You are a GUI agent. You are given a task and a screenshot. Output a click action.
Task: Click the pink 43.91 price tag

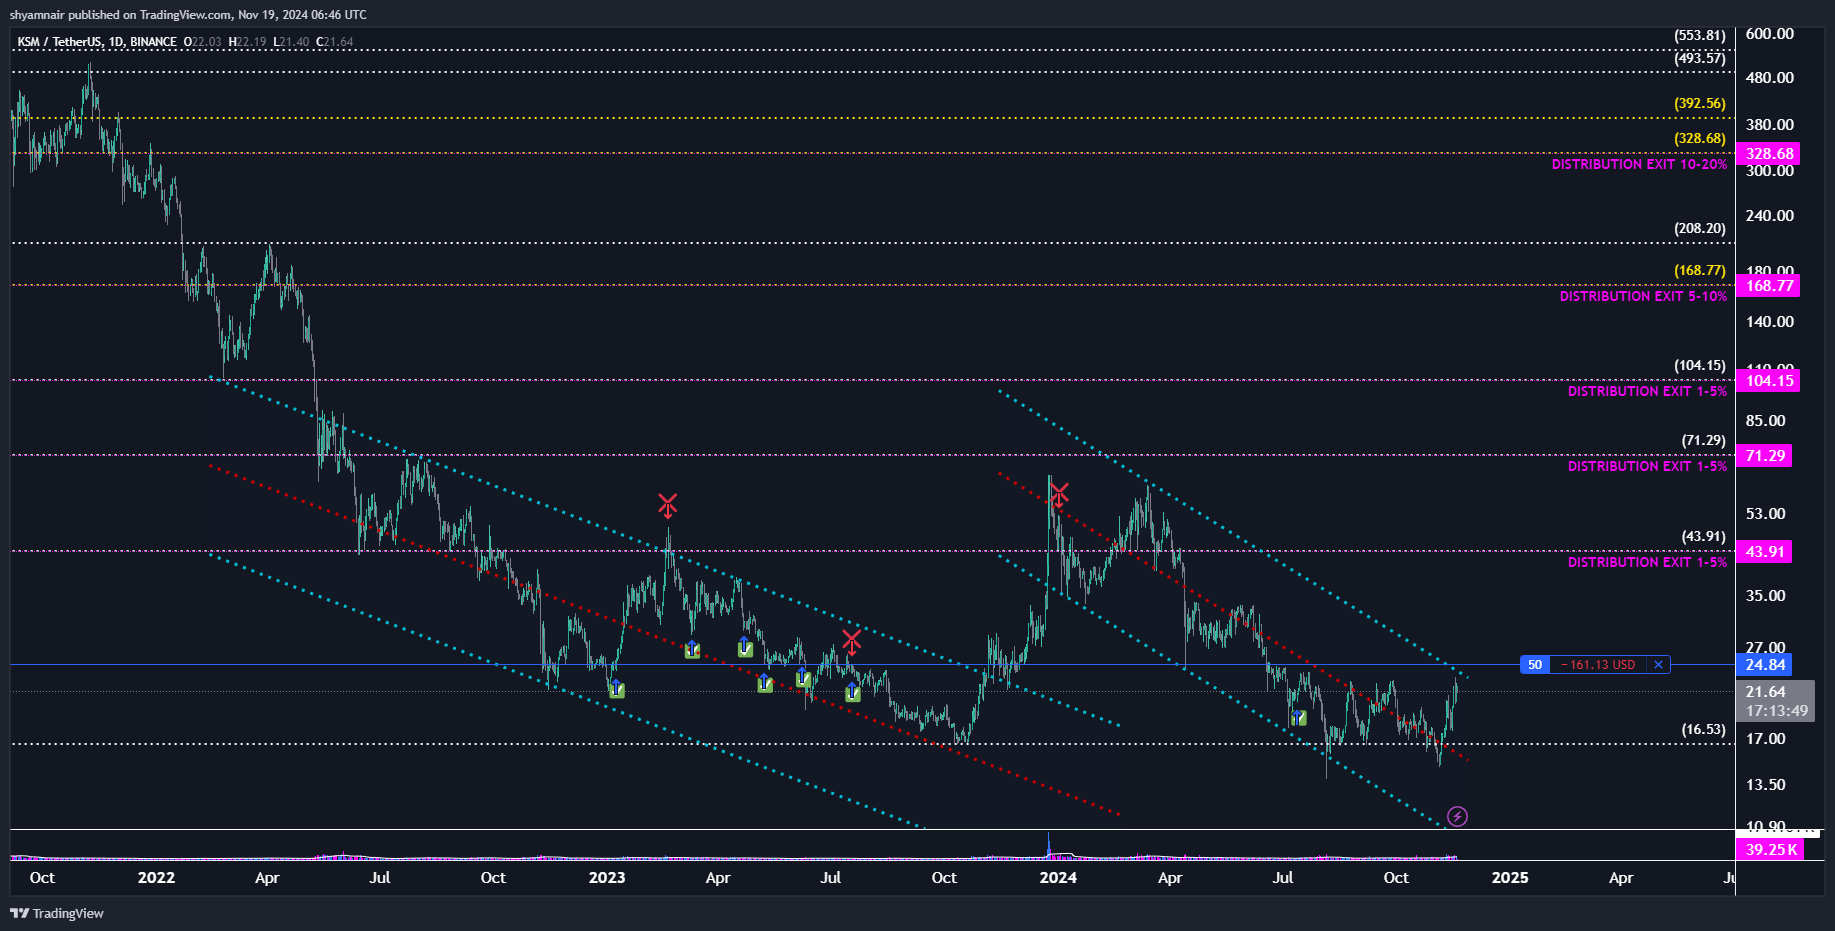(1764, 552)
